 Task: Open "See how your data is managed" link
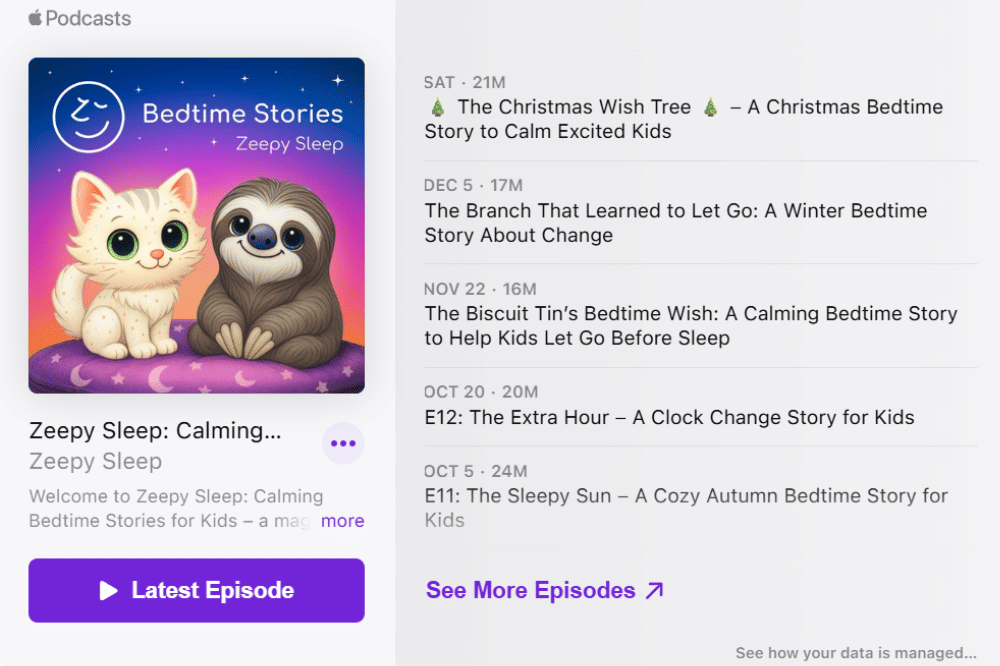click(x=856, y=653)
